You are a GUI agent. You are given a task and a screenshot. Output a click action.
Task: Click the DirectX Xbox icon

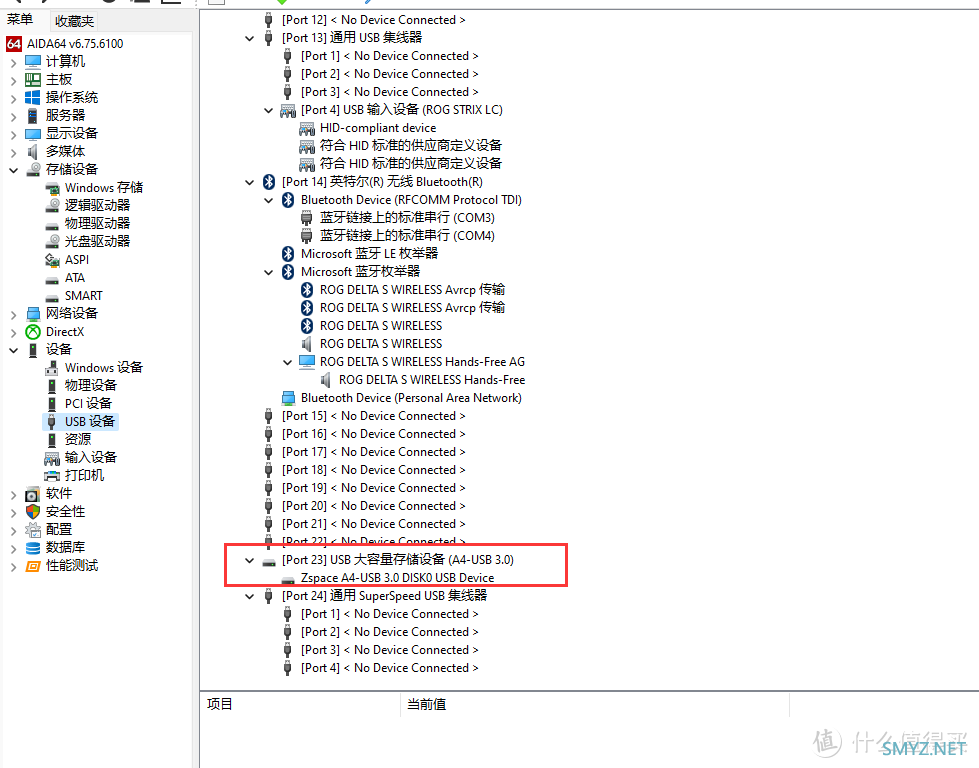click(x=32, y=332)
